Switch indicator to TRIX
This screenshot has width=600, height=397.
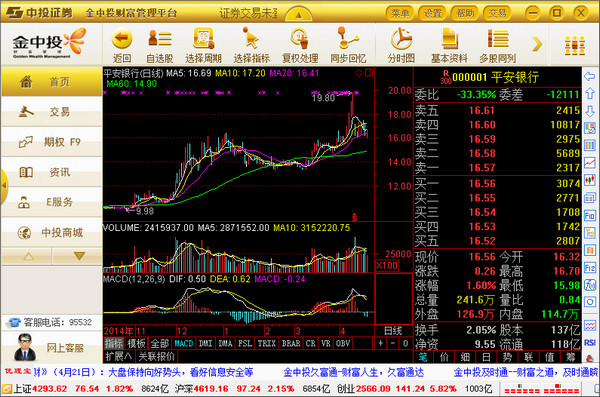[x=266, y=343]
